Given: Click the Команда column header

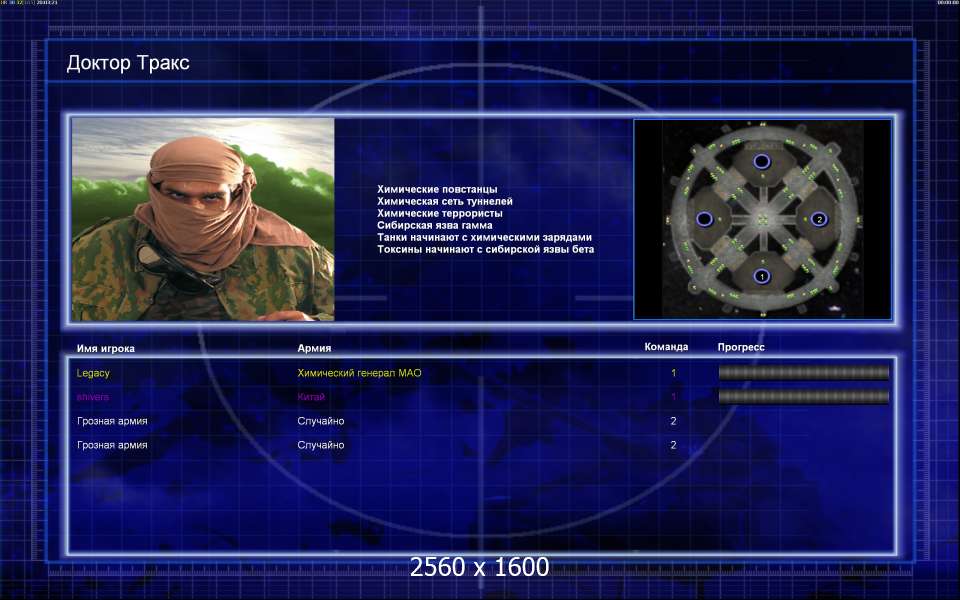Looking at the screenshot, I should [666, 347].
